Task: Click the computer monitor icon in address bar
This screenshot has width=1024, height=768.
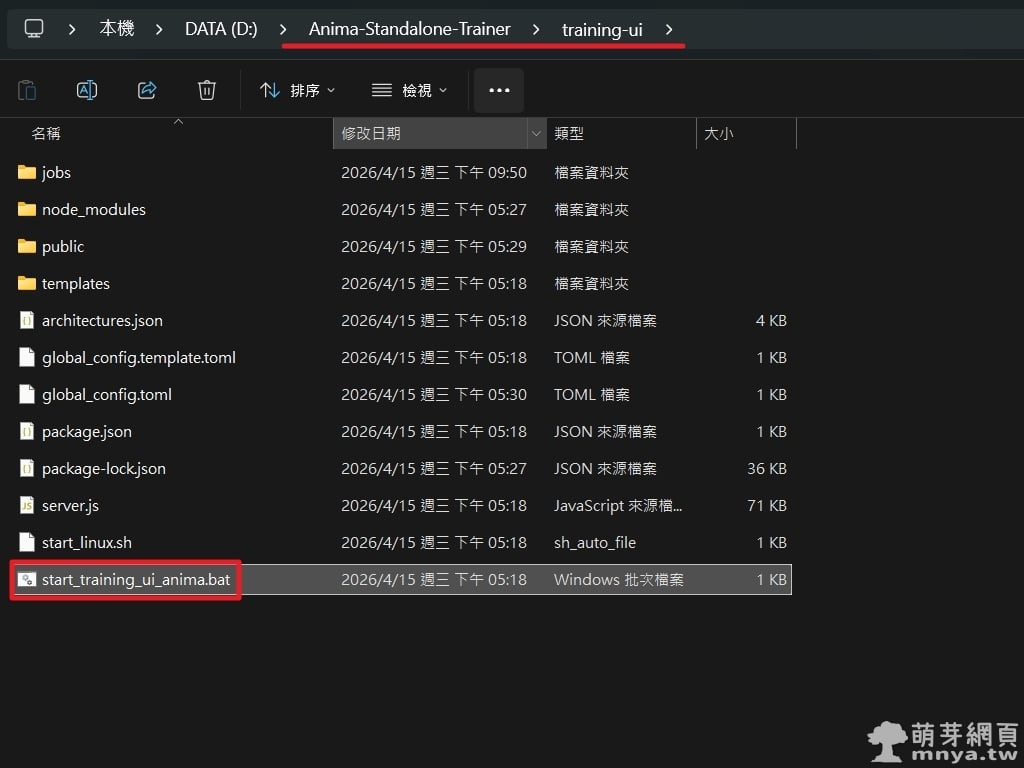Action: pyautogui.click(x=34, y=29)
